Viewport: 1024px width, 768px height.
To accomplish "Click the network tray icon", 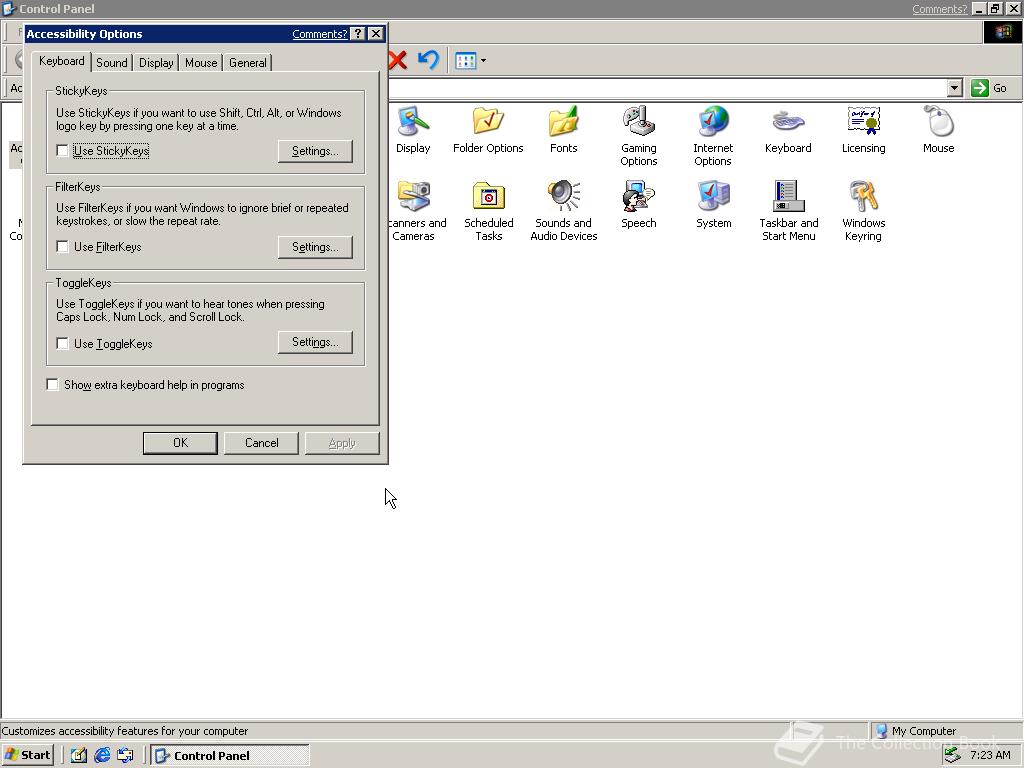I will coord(952,755).
